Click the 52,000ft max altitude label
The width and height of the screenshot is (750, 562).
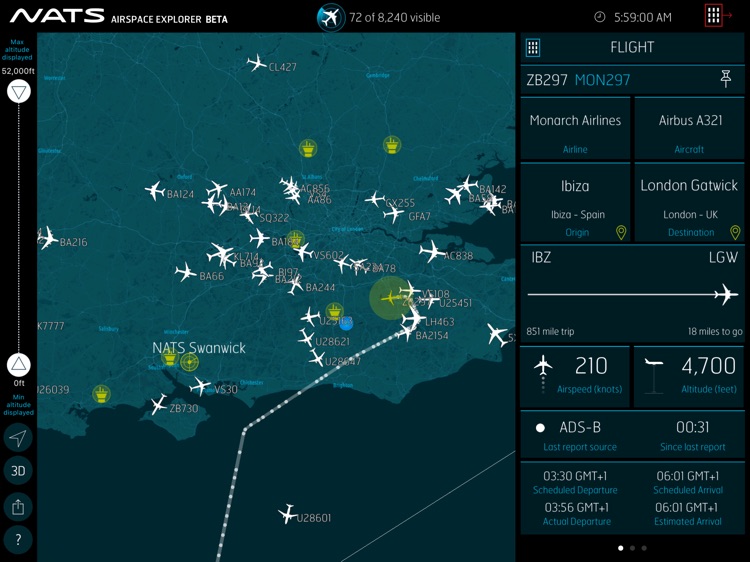(18, 71)
